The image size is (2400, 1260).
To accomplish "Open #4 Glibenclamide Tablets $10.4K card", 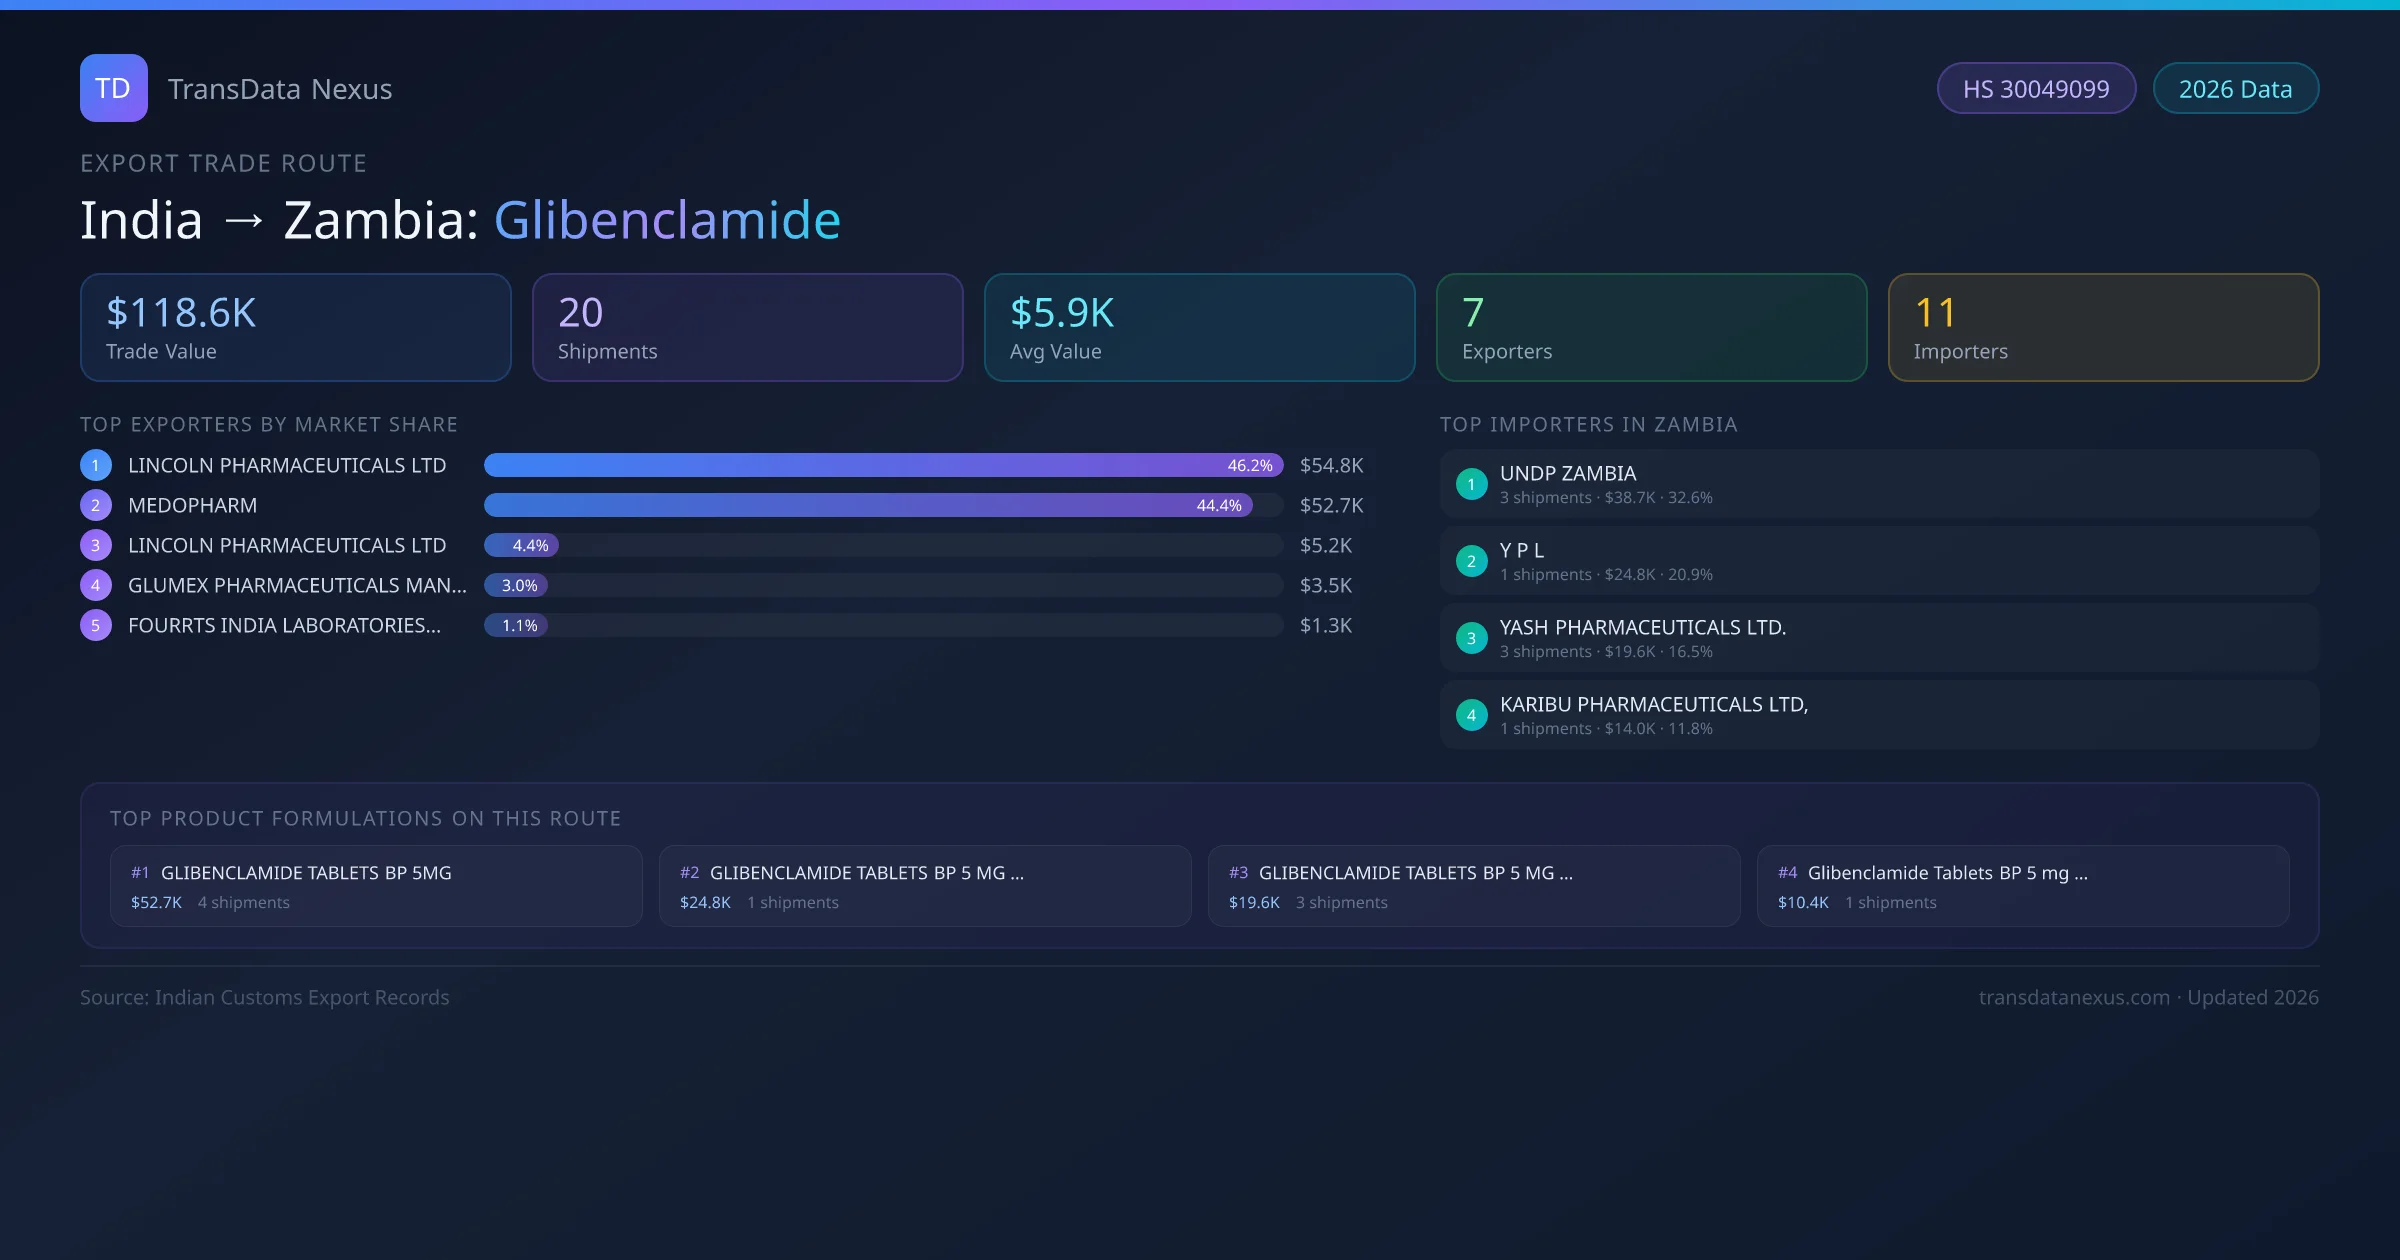I will (2022, 886).
